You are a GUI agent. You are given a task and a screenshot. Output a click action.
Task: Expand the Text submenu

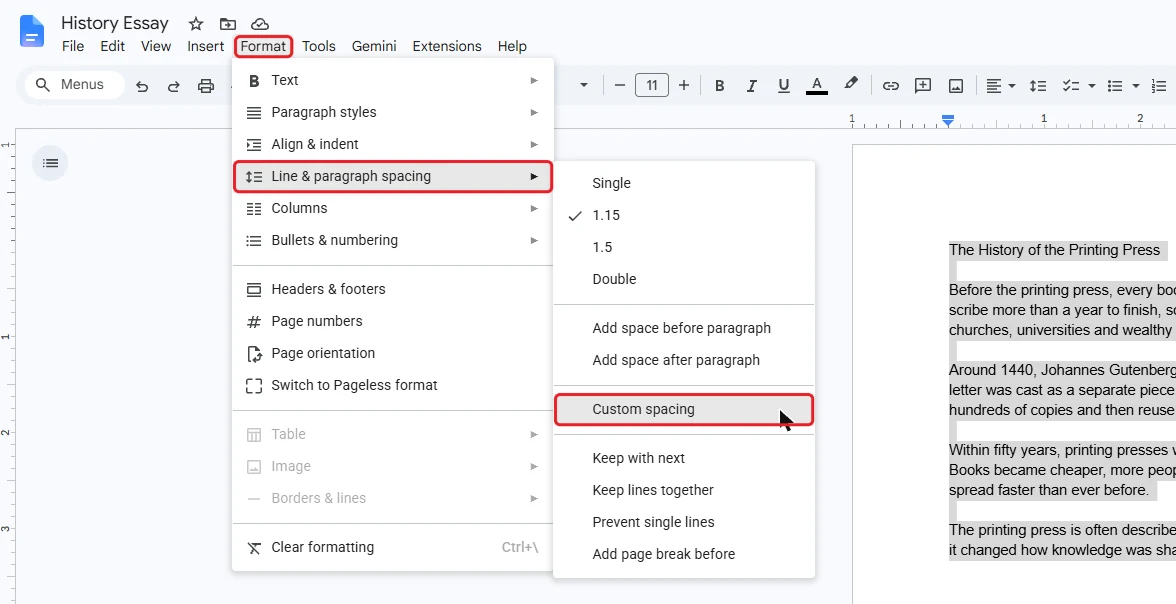tap(393, 80)
